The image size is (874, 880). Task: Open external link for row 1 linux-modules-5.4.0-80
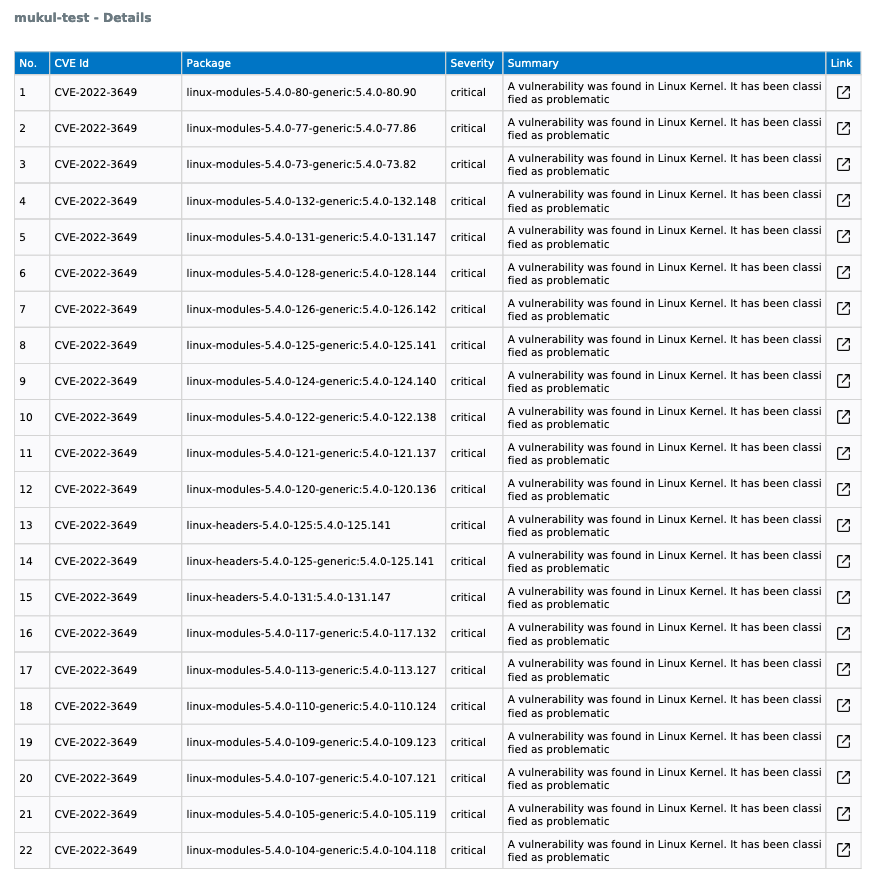pyautogui.click(x=843, y=93)
